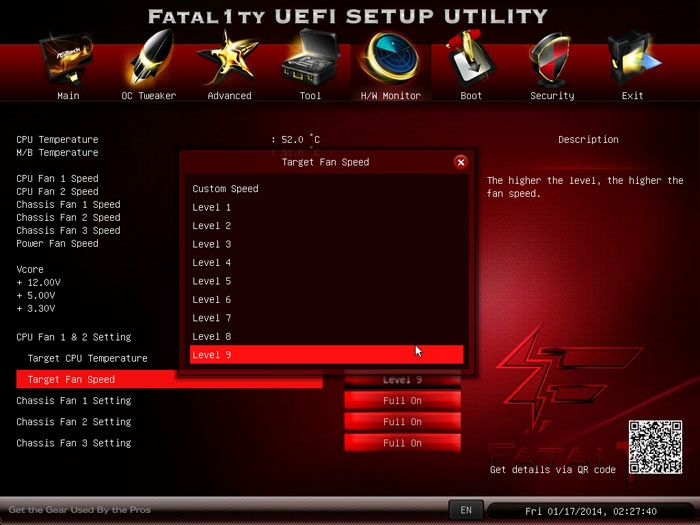Select Level 1 fan speed
Image resolution: width=700 pixels, height=525 pixels.
(326, 207)
